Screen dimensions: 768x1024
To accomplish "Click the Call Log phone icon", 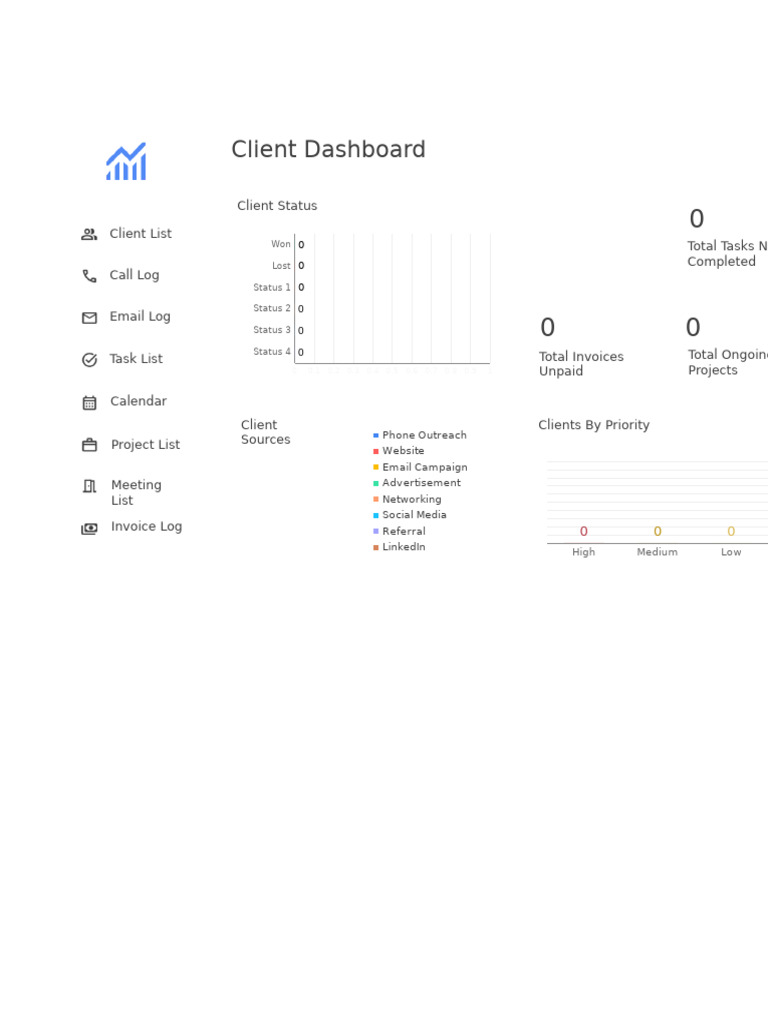I will tap(89, 276).
